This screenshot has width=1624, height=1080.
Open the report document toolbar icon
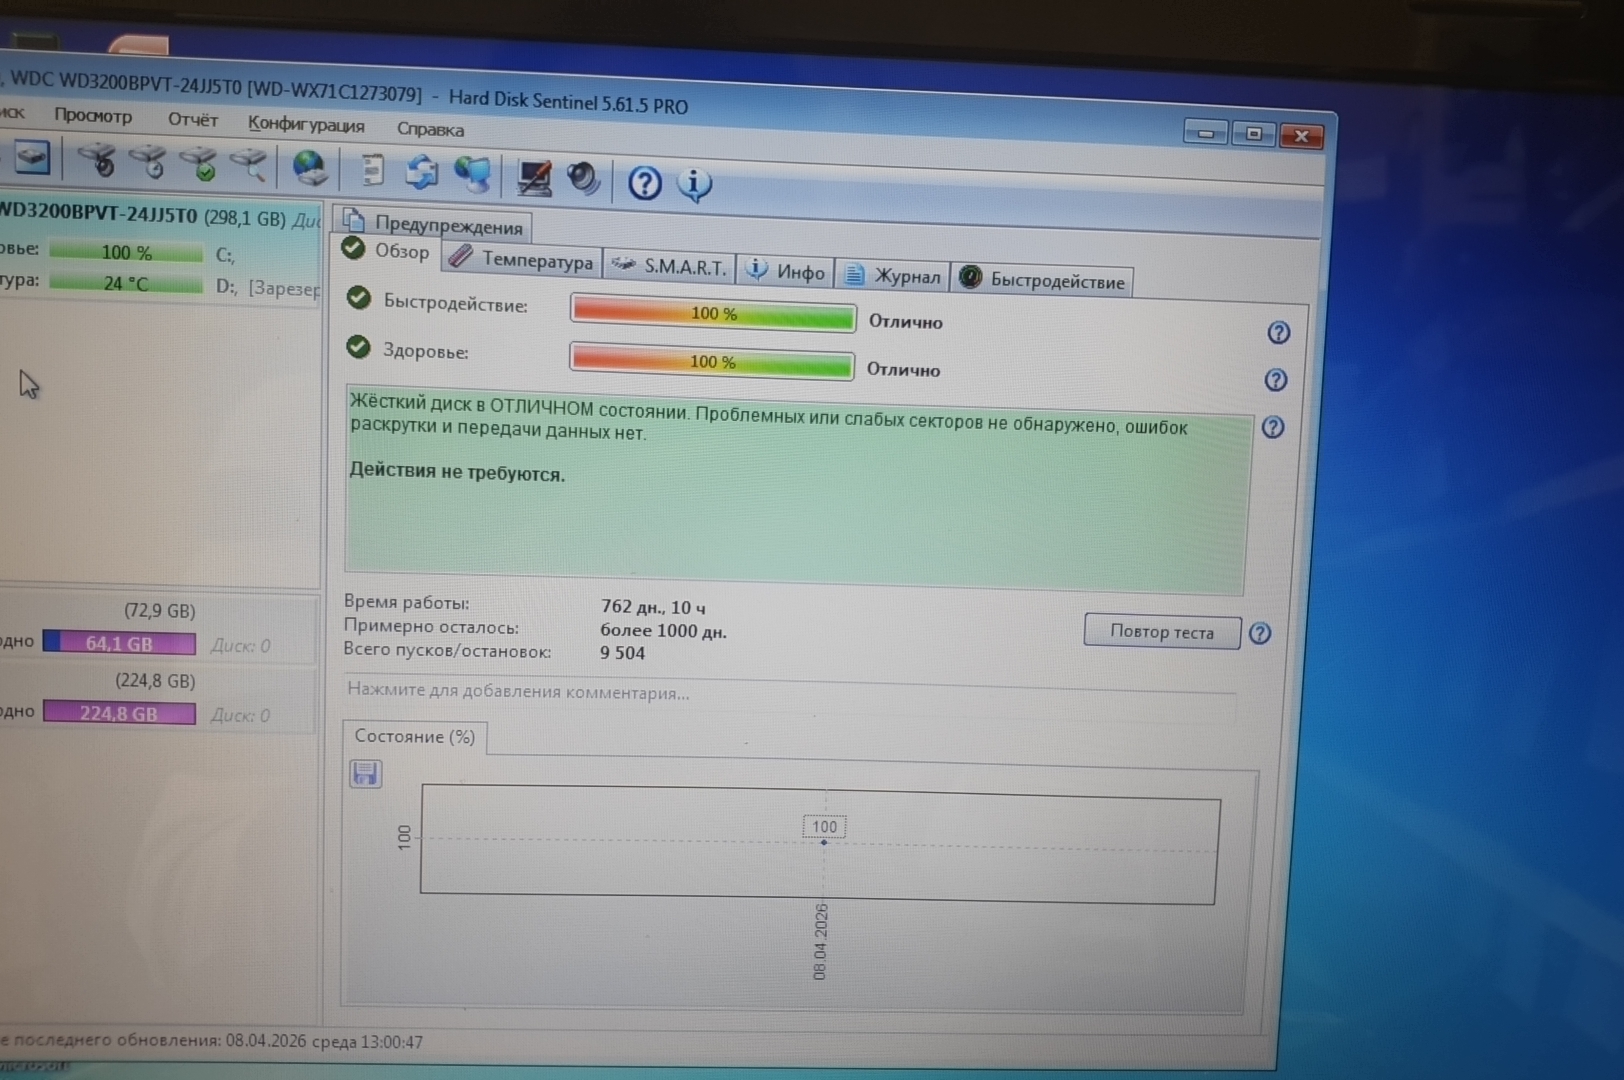pyautogui.click(x=372, y=170)
